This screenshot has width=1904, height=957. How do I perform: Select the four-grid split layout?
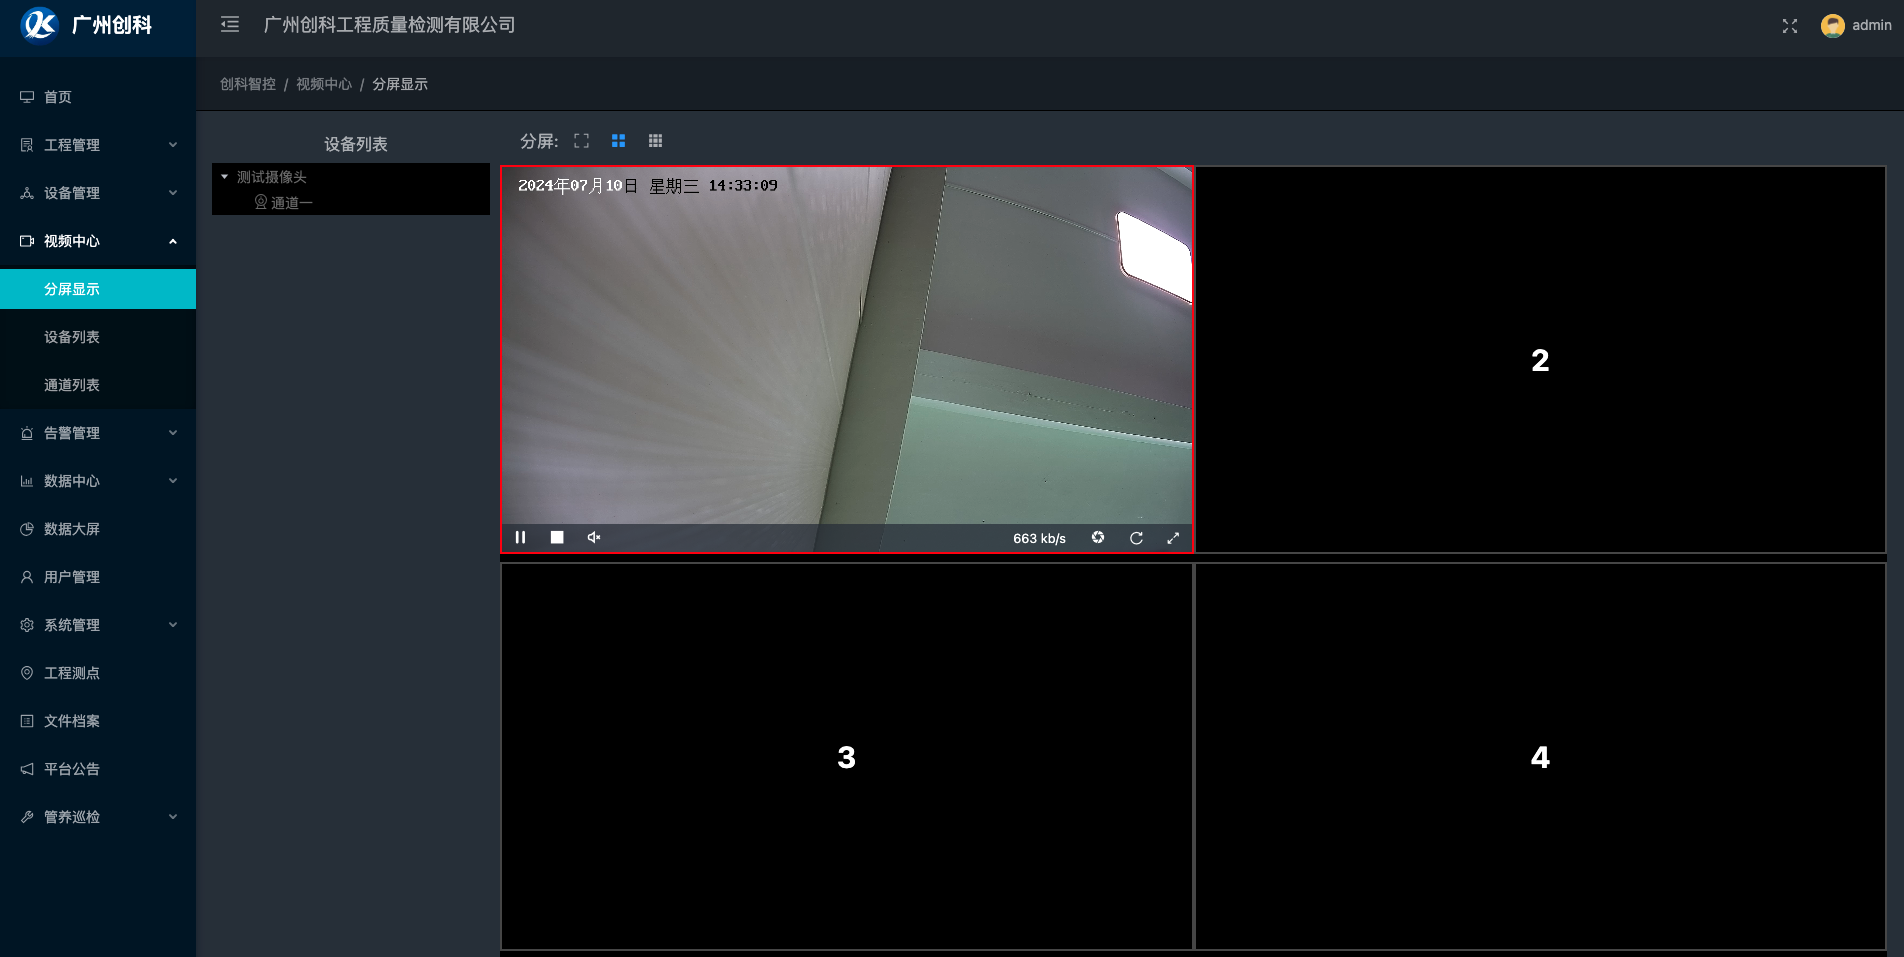pyautogui.click(x=618, y=140)
